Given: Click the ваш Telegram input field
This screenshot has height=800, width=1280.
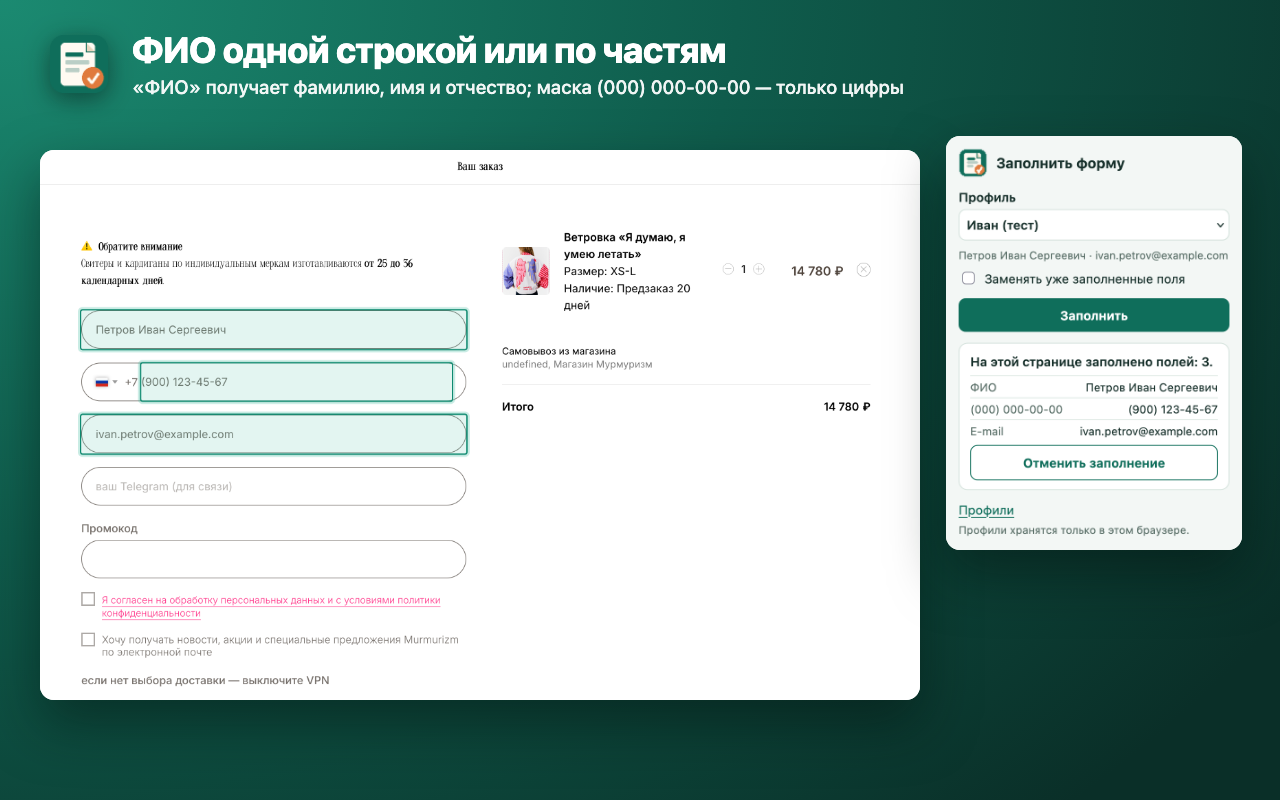Looking at the screenshot, I should pyautogui.click(x=273, y=486).
